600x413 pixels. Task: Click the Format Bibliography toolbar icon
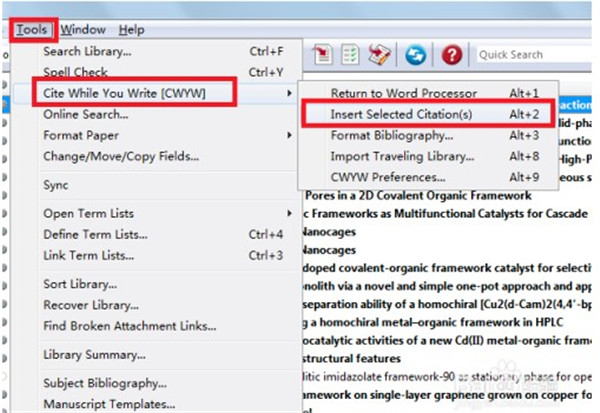351,54
